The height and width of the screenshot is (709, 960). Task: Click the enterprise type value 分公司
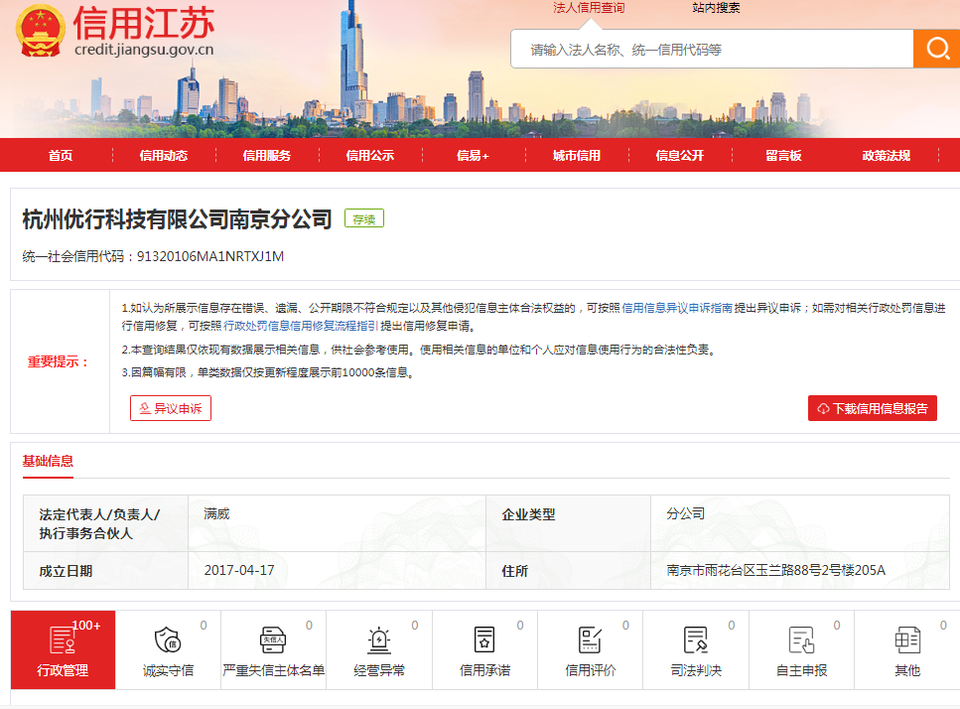686,514
